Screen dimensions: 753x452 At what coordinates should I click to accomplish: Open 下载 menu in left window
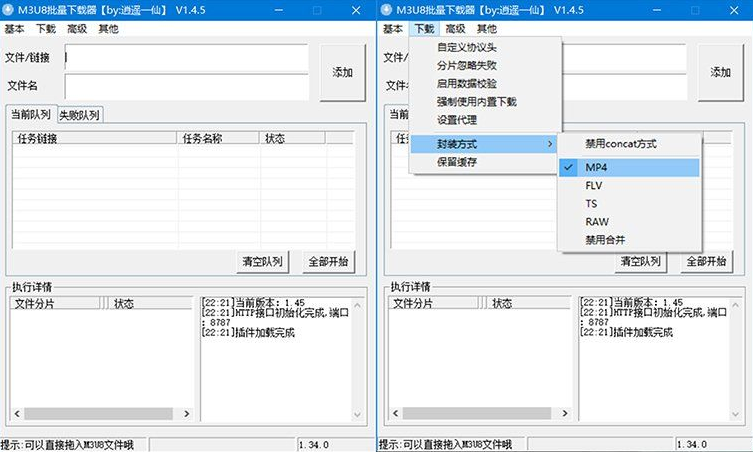coord(46,29)
